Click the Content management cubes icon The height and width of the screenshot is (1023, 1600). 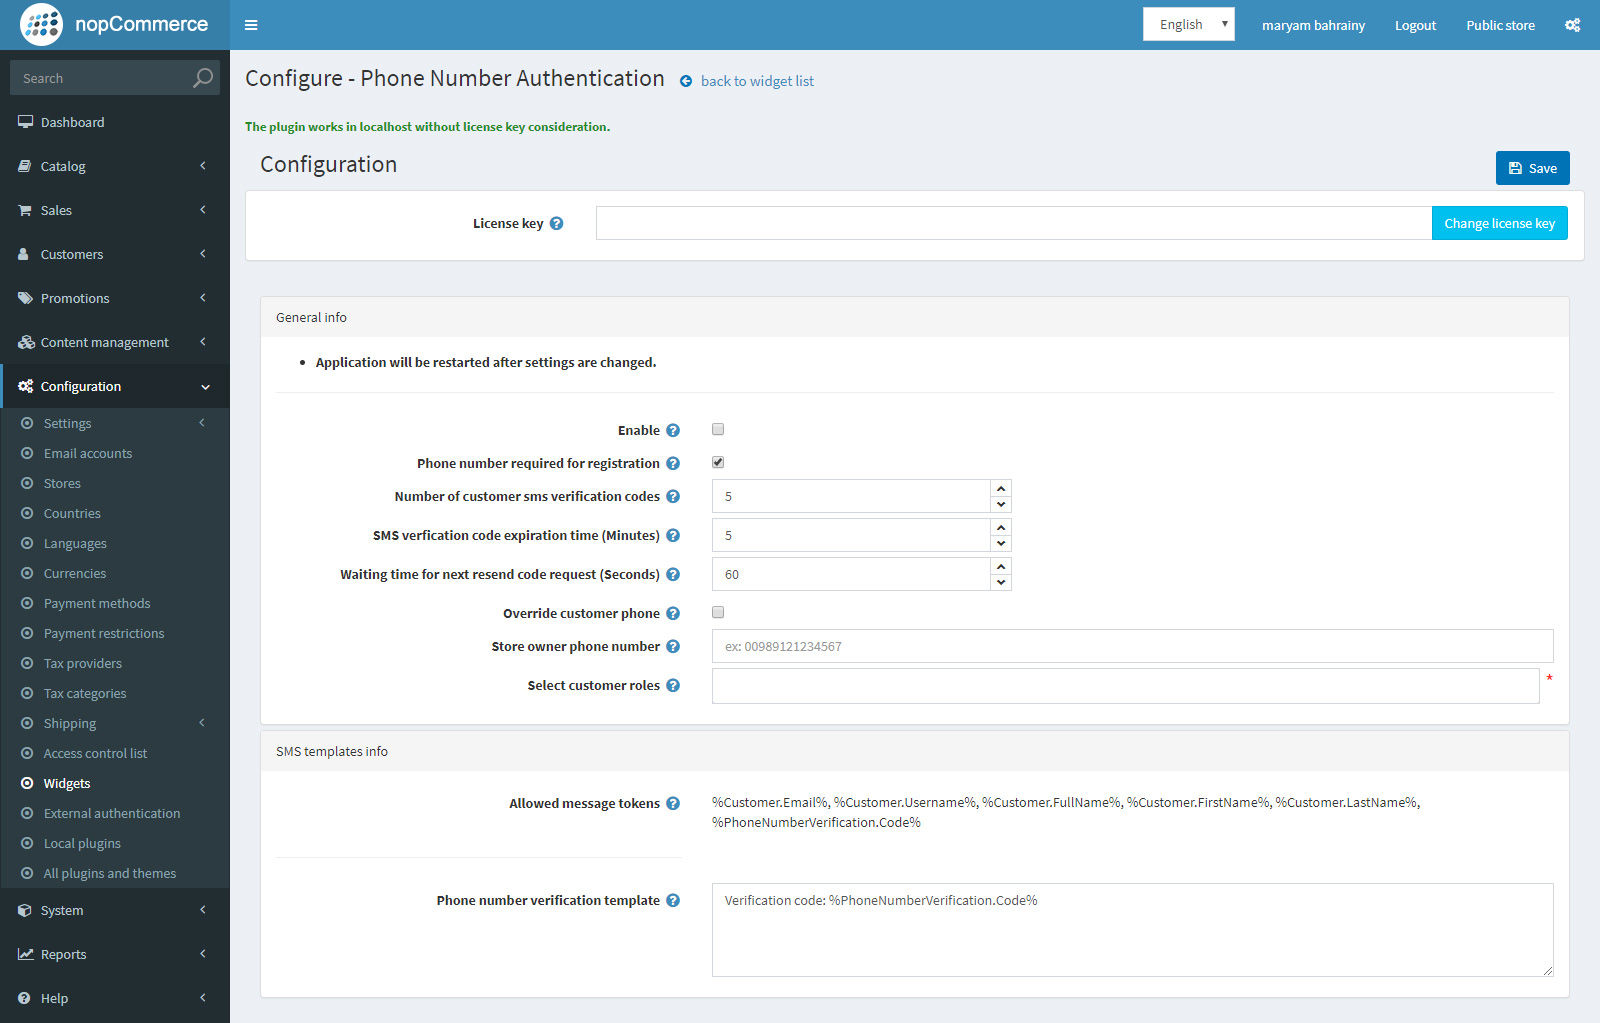point(26,342)
